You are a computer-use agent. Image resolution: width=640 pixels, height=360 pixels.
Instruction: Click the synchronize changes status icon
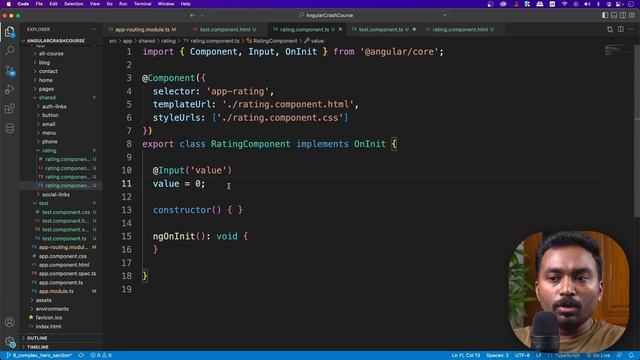pyautogui.click(x=81, y=356)
